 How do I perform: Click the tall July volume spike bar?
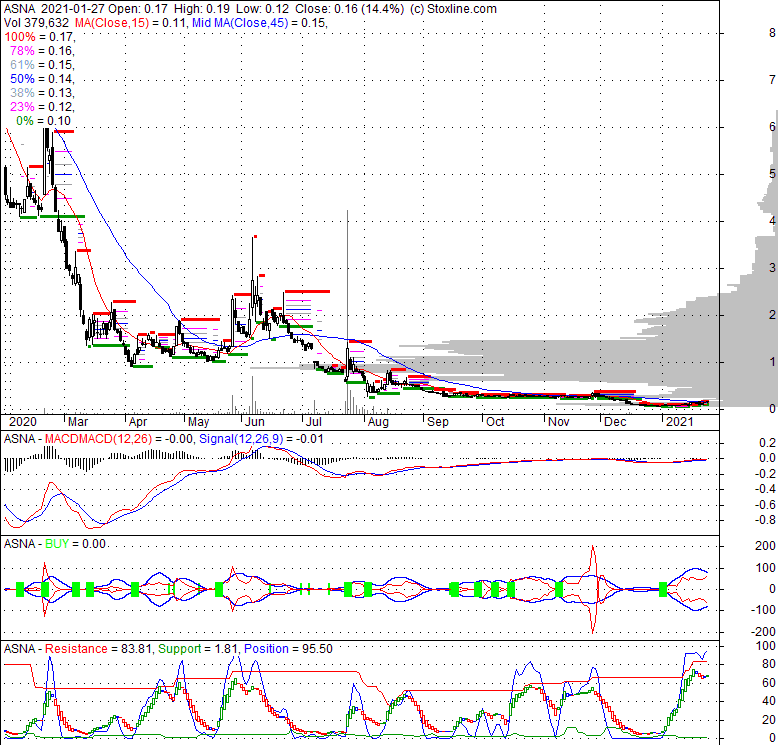(x=347, y=312)
